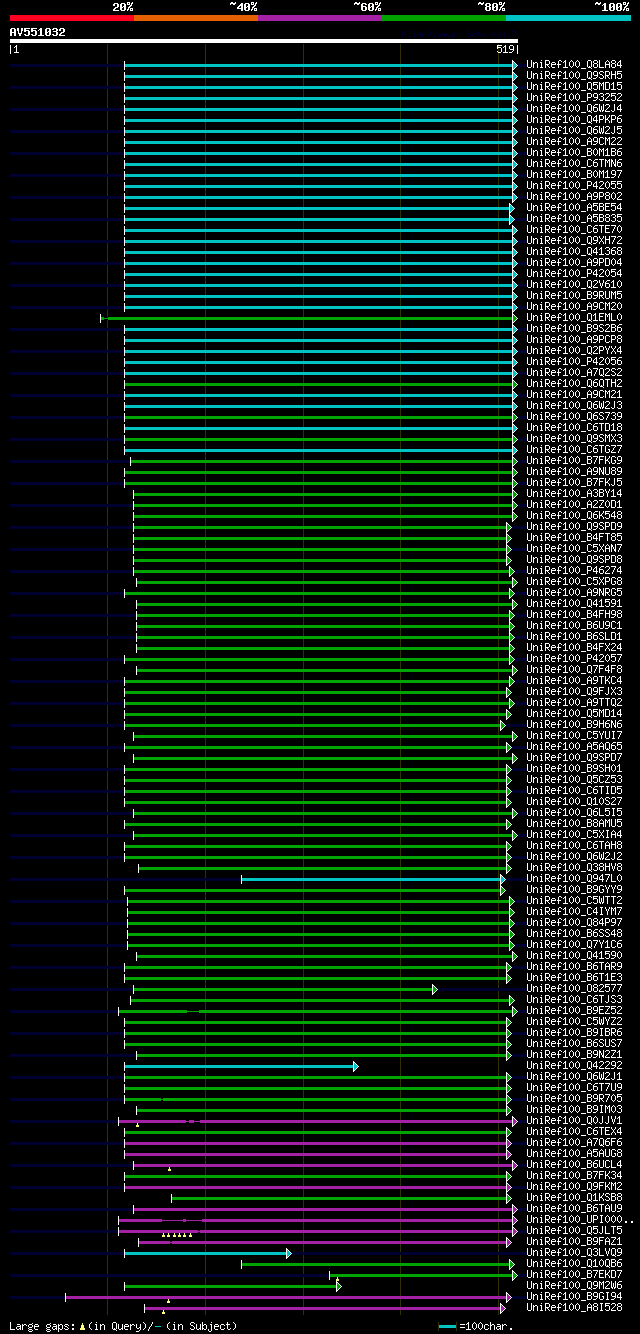Open hit UniRef100_Q9SRH5
This screenshot has height=1334, width=640.
tap(574, 76)
